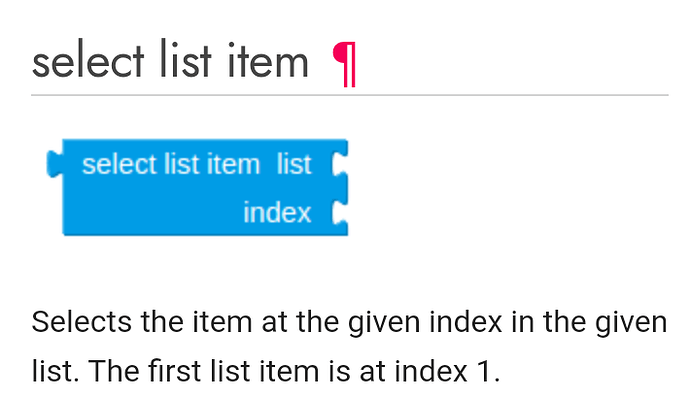
Task: Click the word 'list' in the heading
Action: pos(185,60)
